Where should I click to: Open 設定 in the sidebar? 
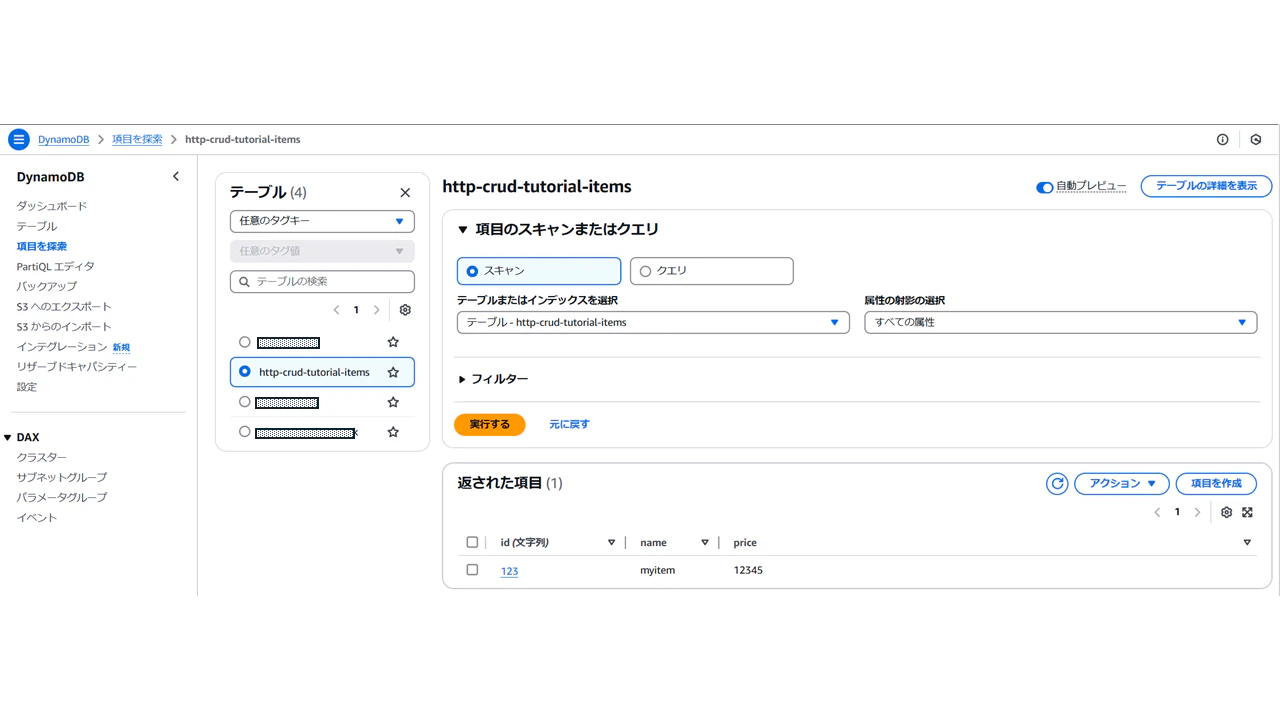click(27, 387)
